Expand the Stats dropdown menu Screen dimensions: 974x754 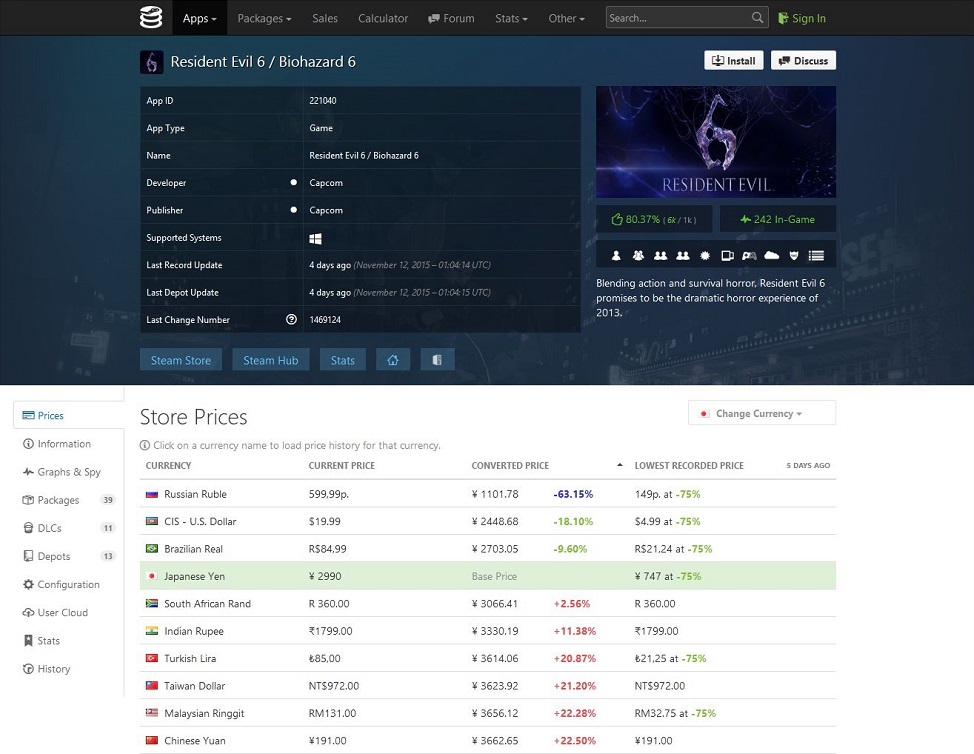tap(511, 18)
